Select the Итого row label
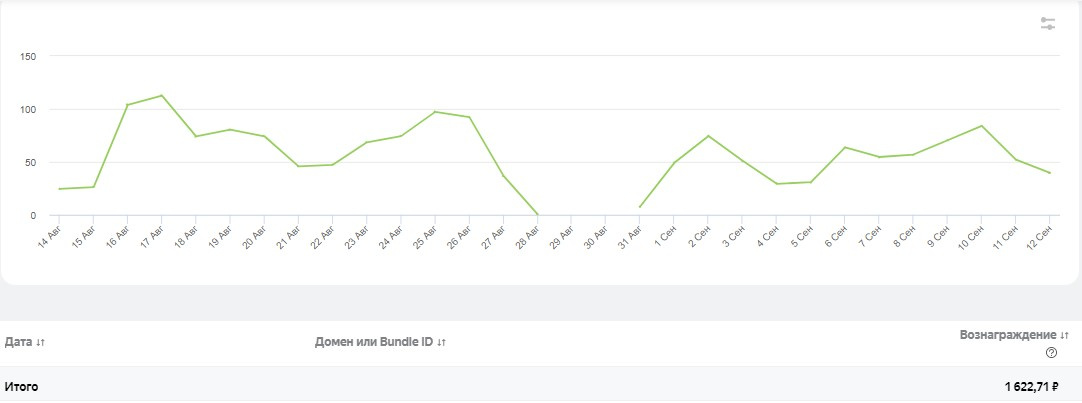This screenshot has width=1082, height=403. point(21,386)
